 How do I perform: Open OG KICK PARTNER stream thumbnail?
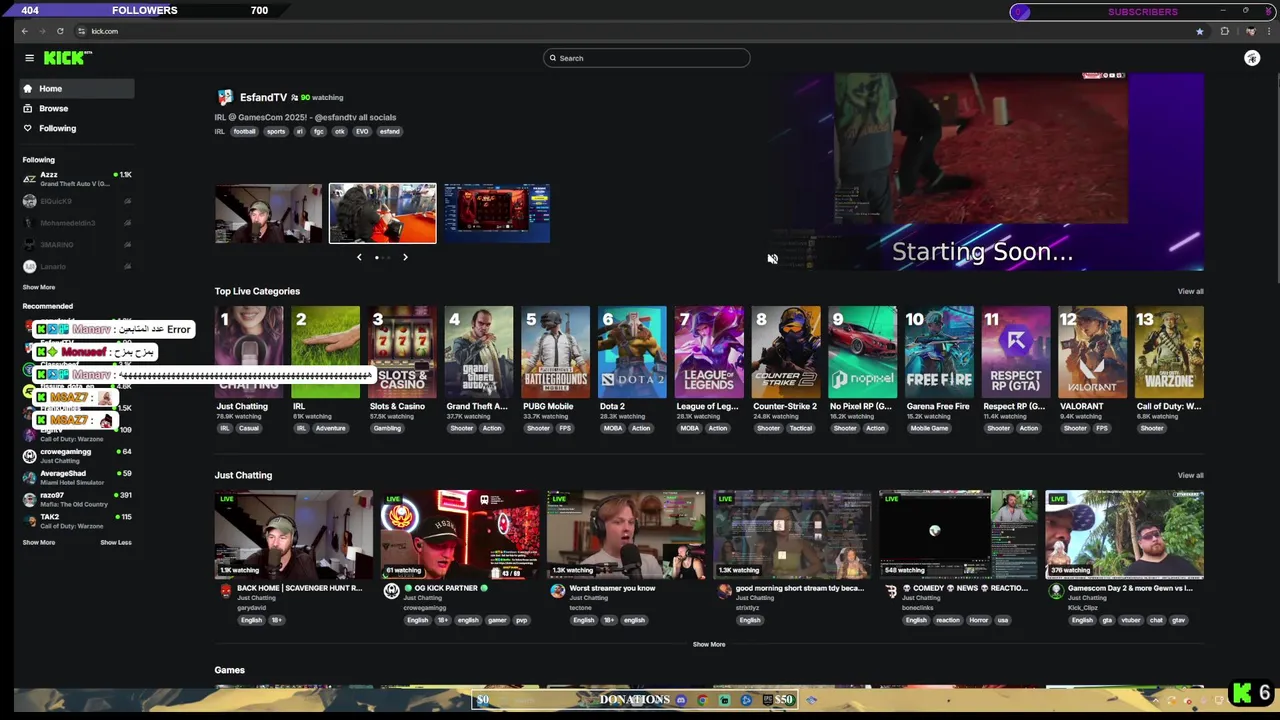460,535
